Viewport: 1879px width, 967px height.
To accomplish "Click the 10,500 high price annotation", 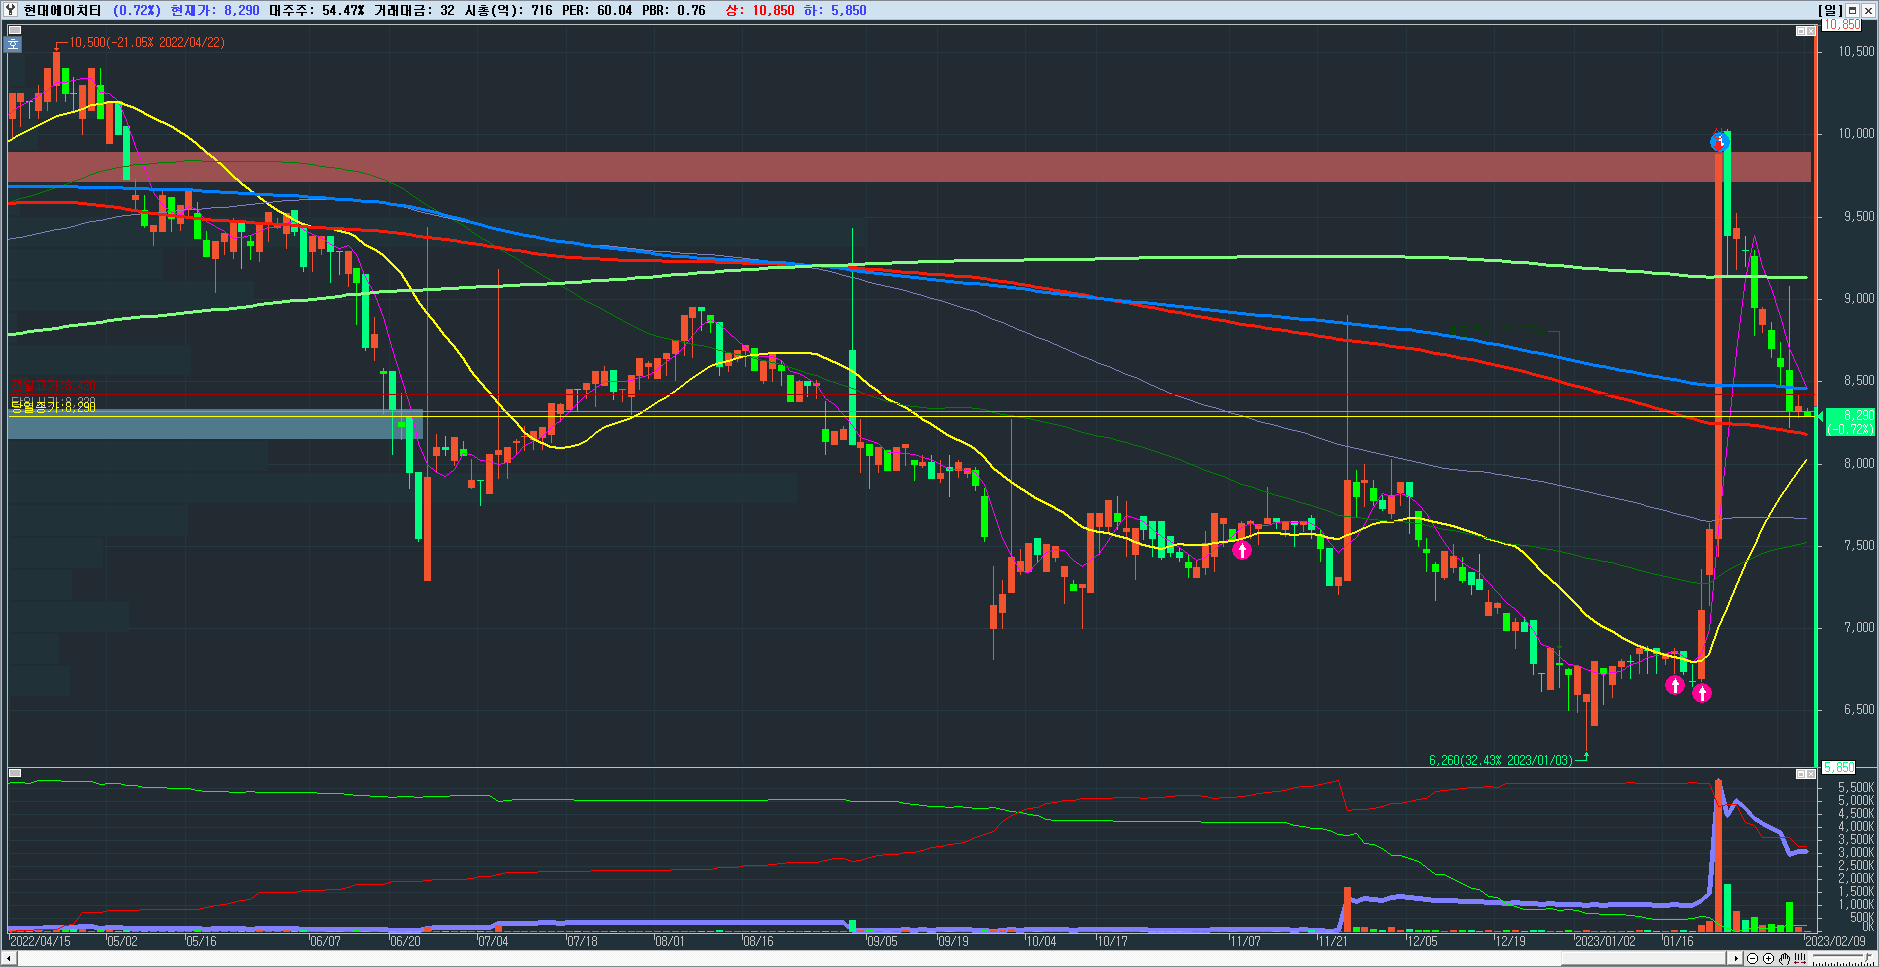I will coord(147,43).
